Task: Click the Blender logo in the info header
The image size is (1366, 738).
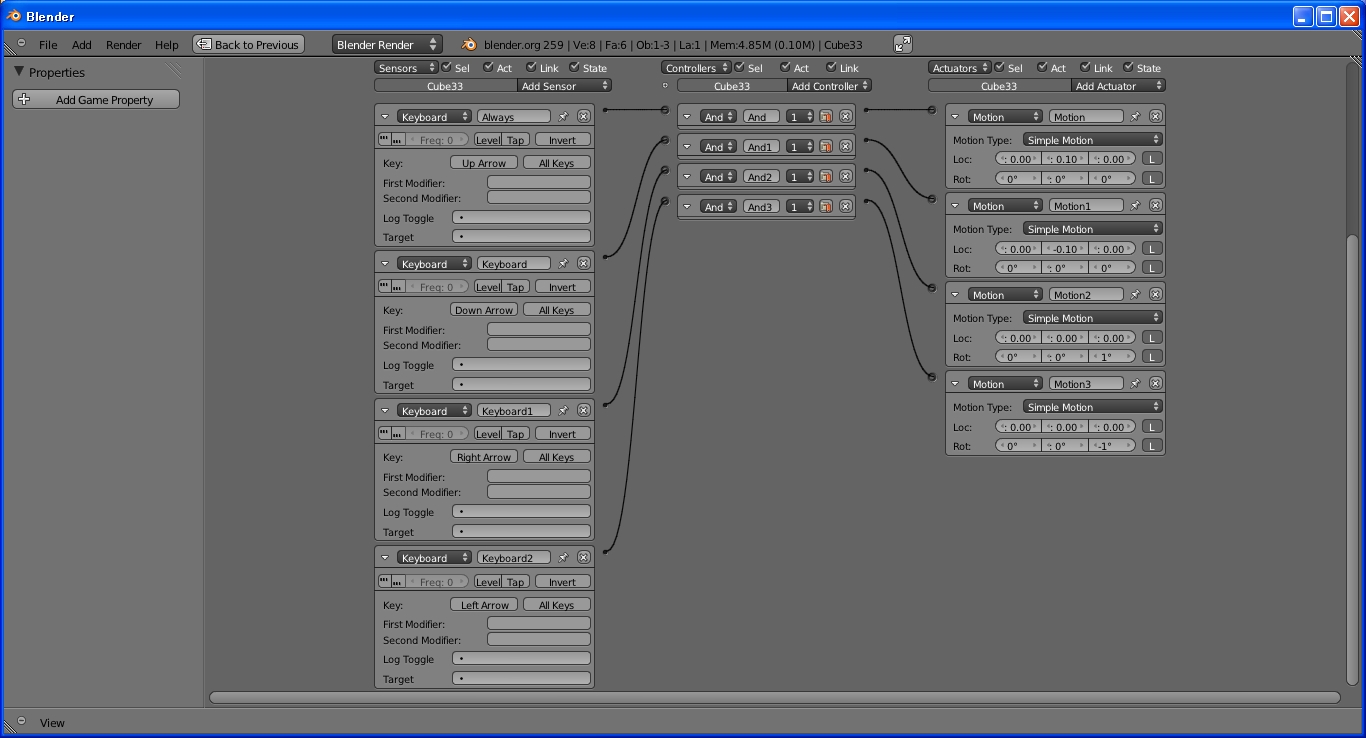Action: (x=467, y=44)
